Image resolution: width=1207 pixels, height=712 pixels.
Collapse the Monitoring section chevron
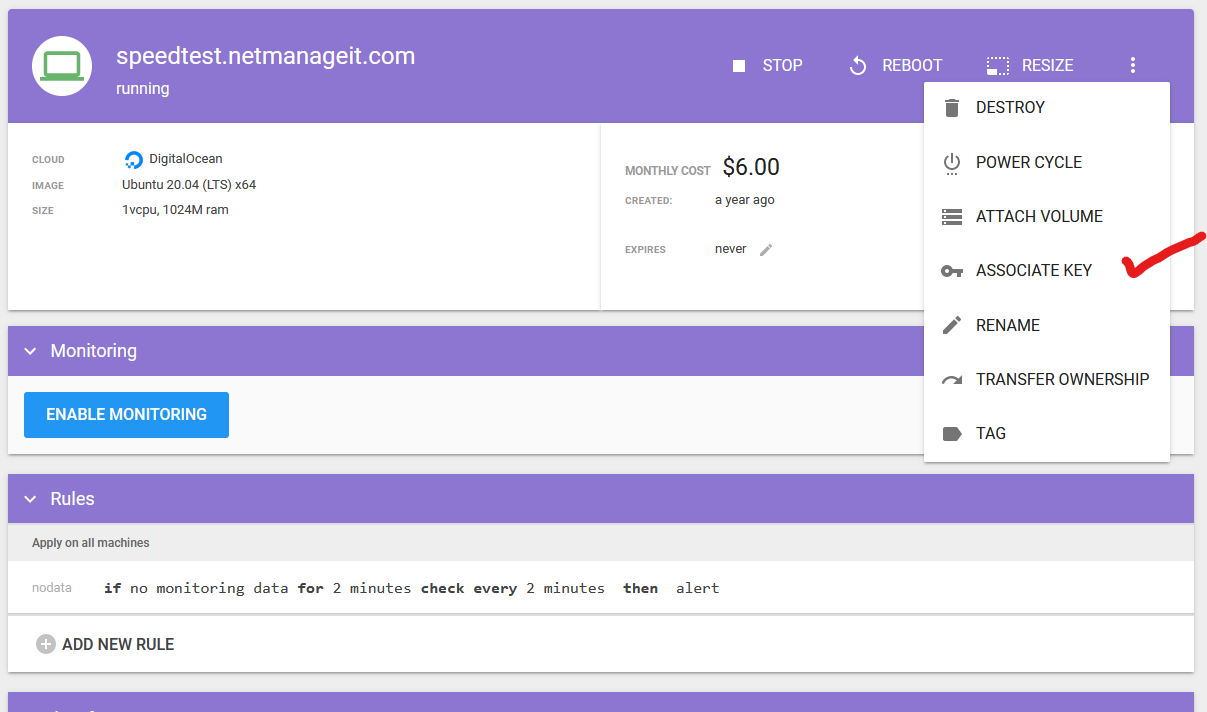pyautogui.click(x=30, y=351)
